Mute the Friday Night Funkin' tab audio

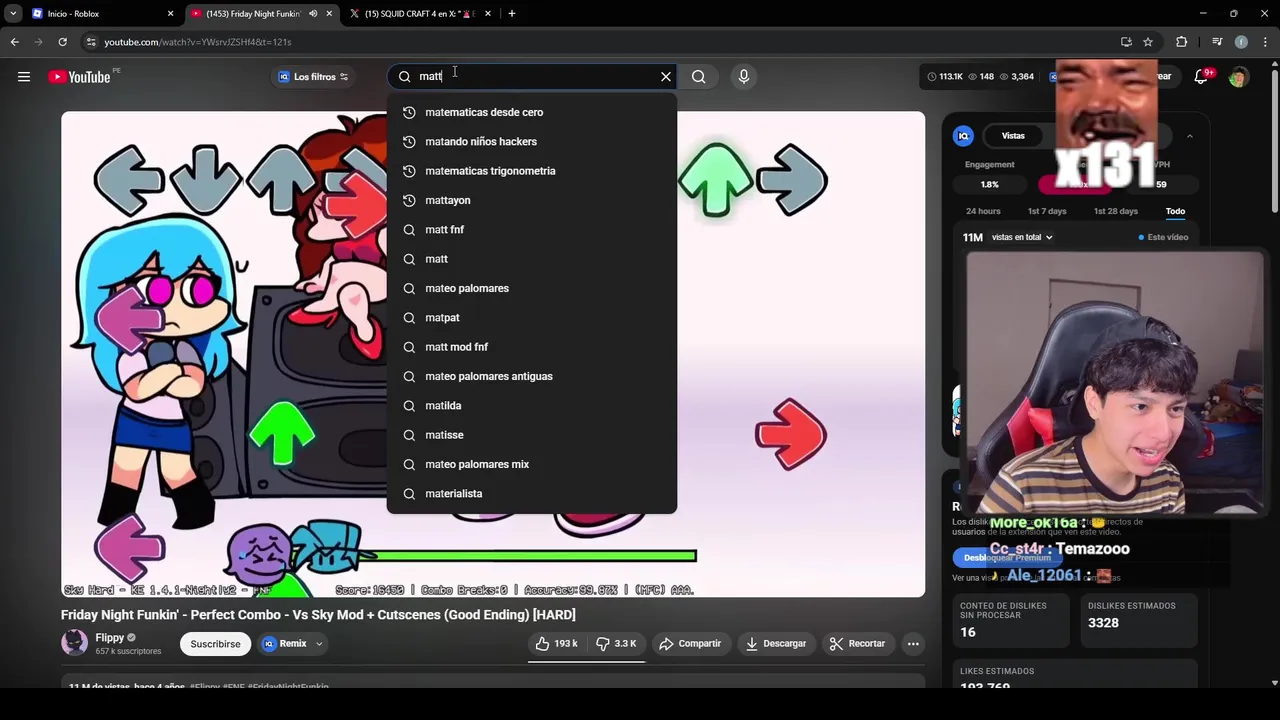coord(313,14)
